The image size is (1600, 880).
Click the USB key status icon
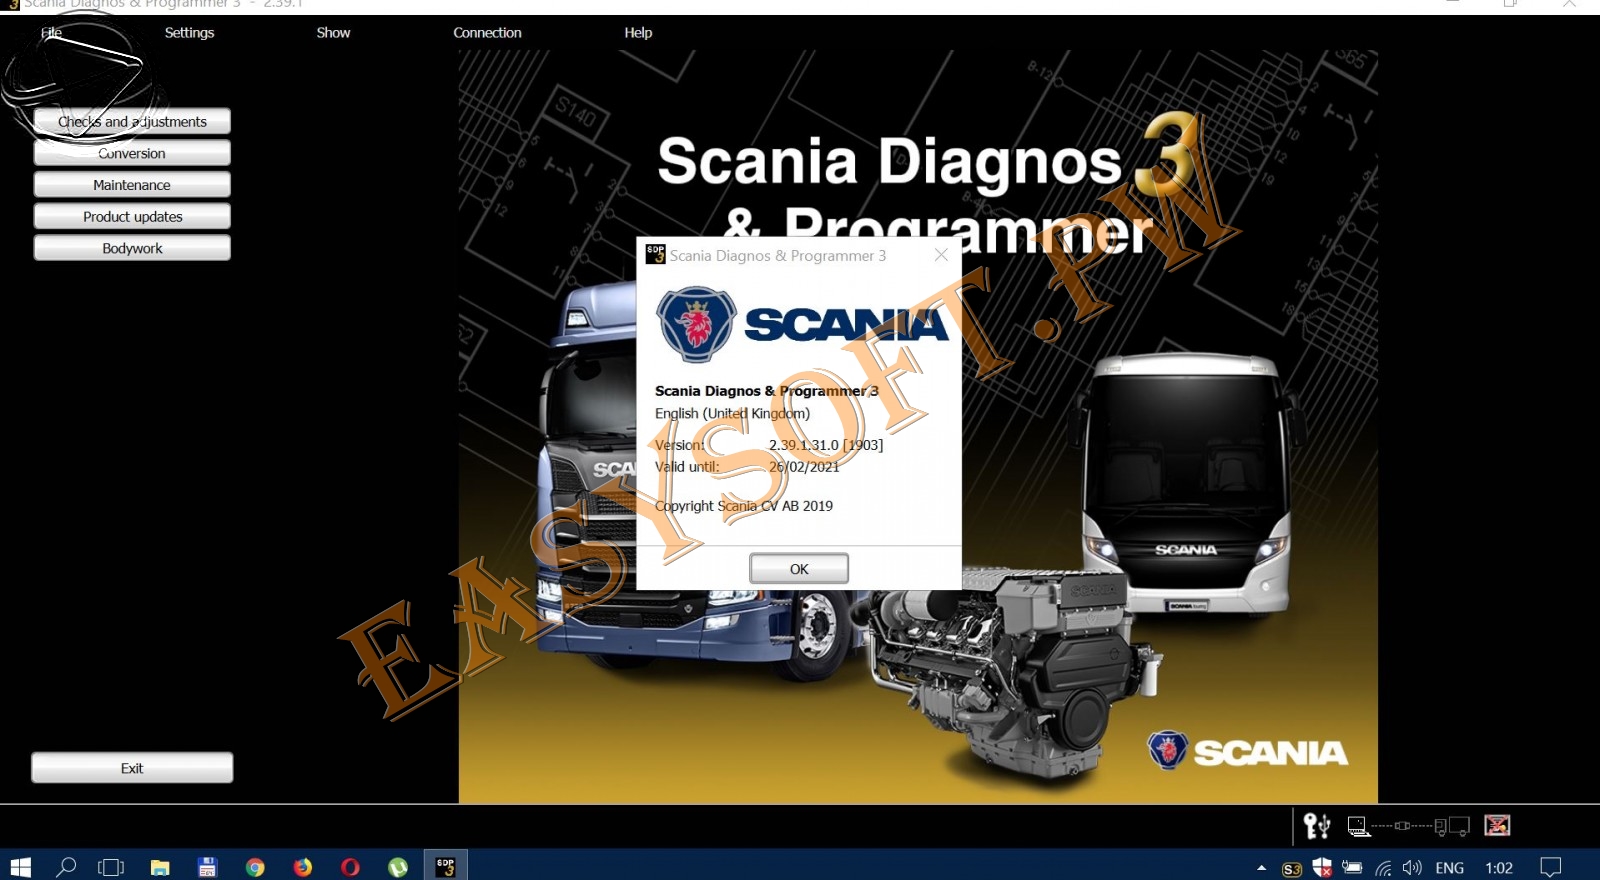tap(1316, 826)
